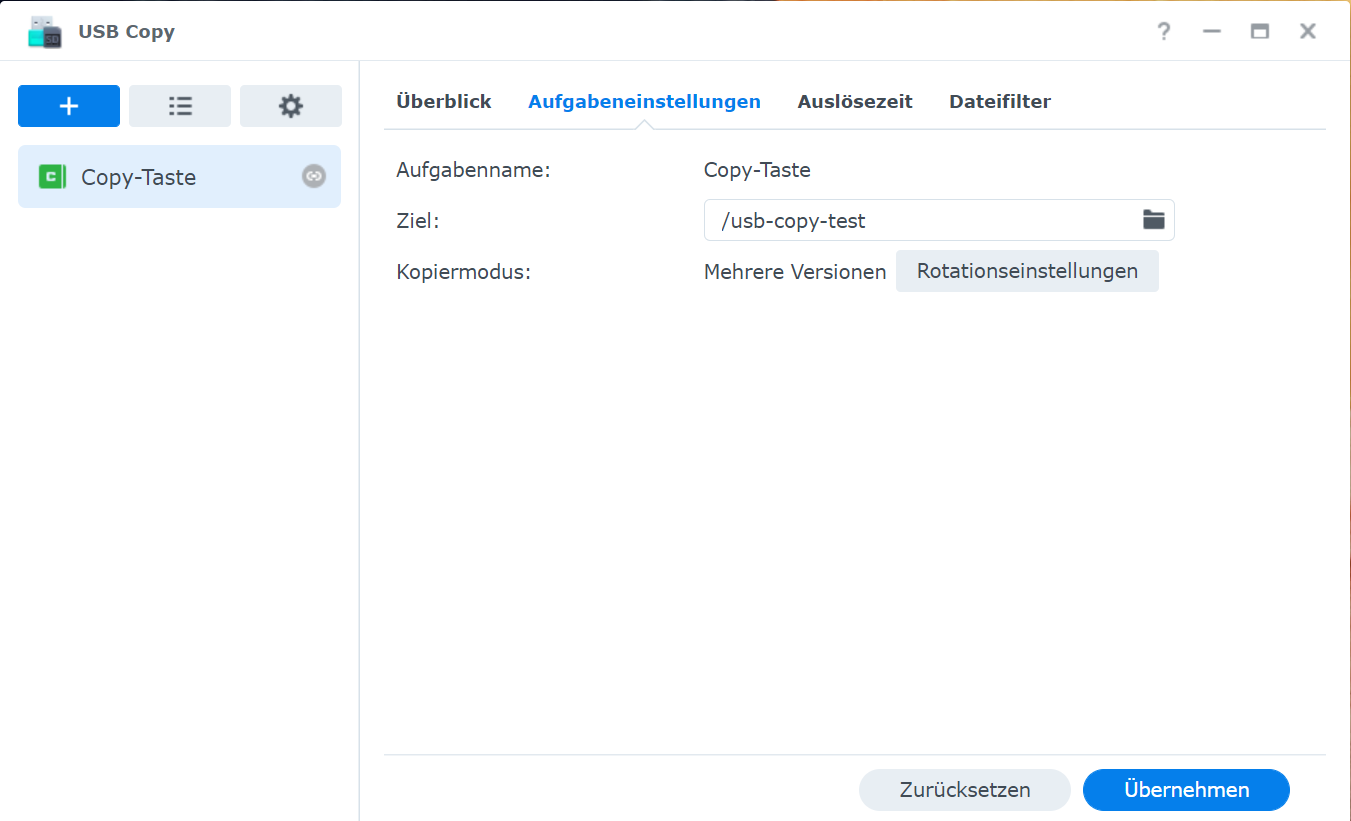Minimize the USB Copy window
This screenshot has width=1351, height=821.
click(1211, 31)
